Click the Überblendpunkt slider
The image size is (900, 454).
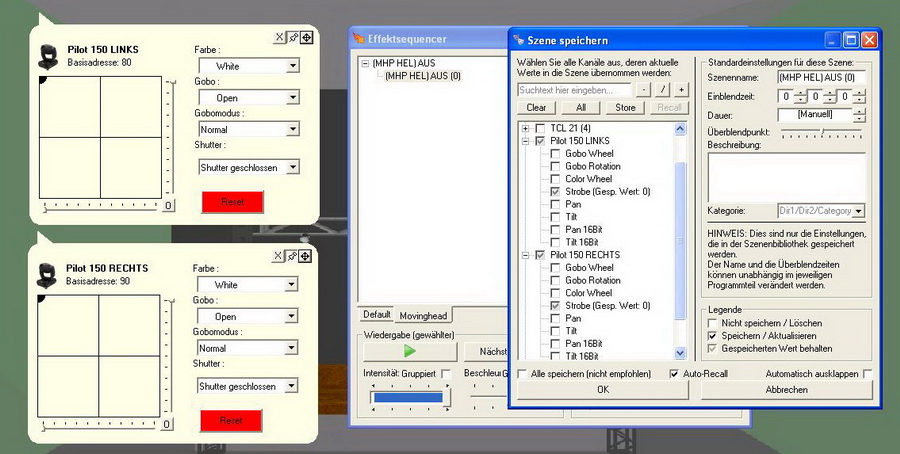(x=822, y=132)
